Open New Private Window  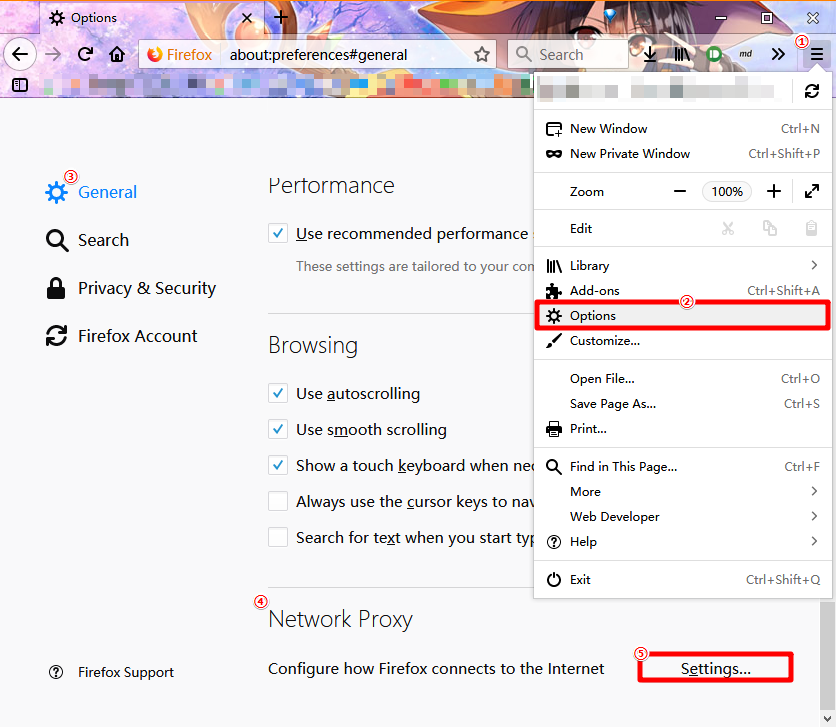(x=682, y=154)
